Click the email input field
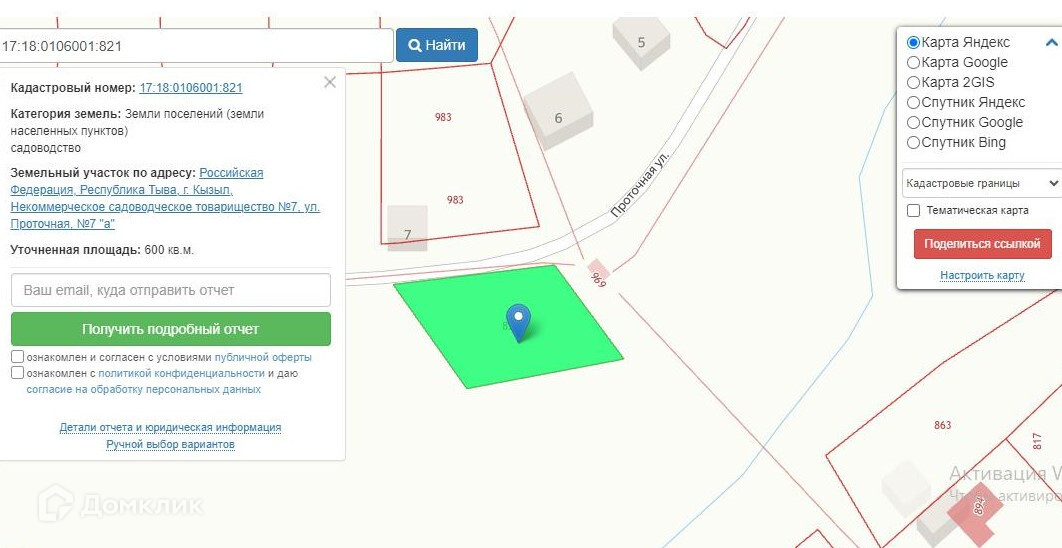 point(171,290)
